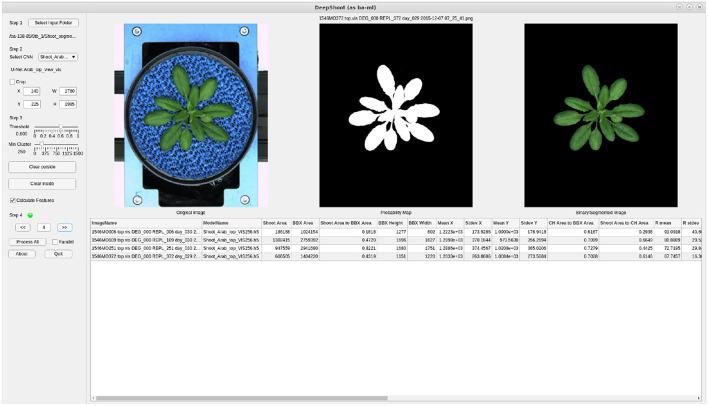Go to previous image with << button

click(x=22, y=227)
